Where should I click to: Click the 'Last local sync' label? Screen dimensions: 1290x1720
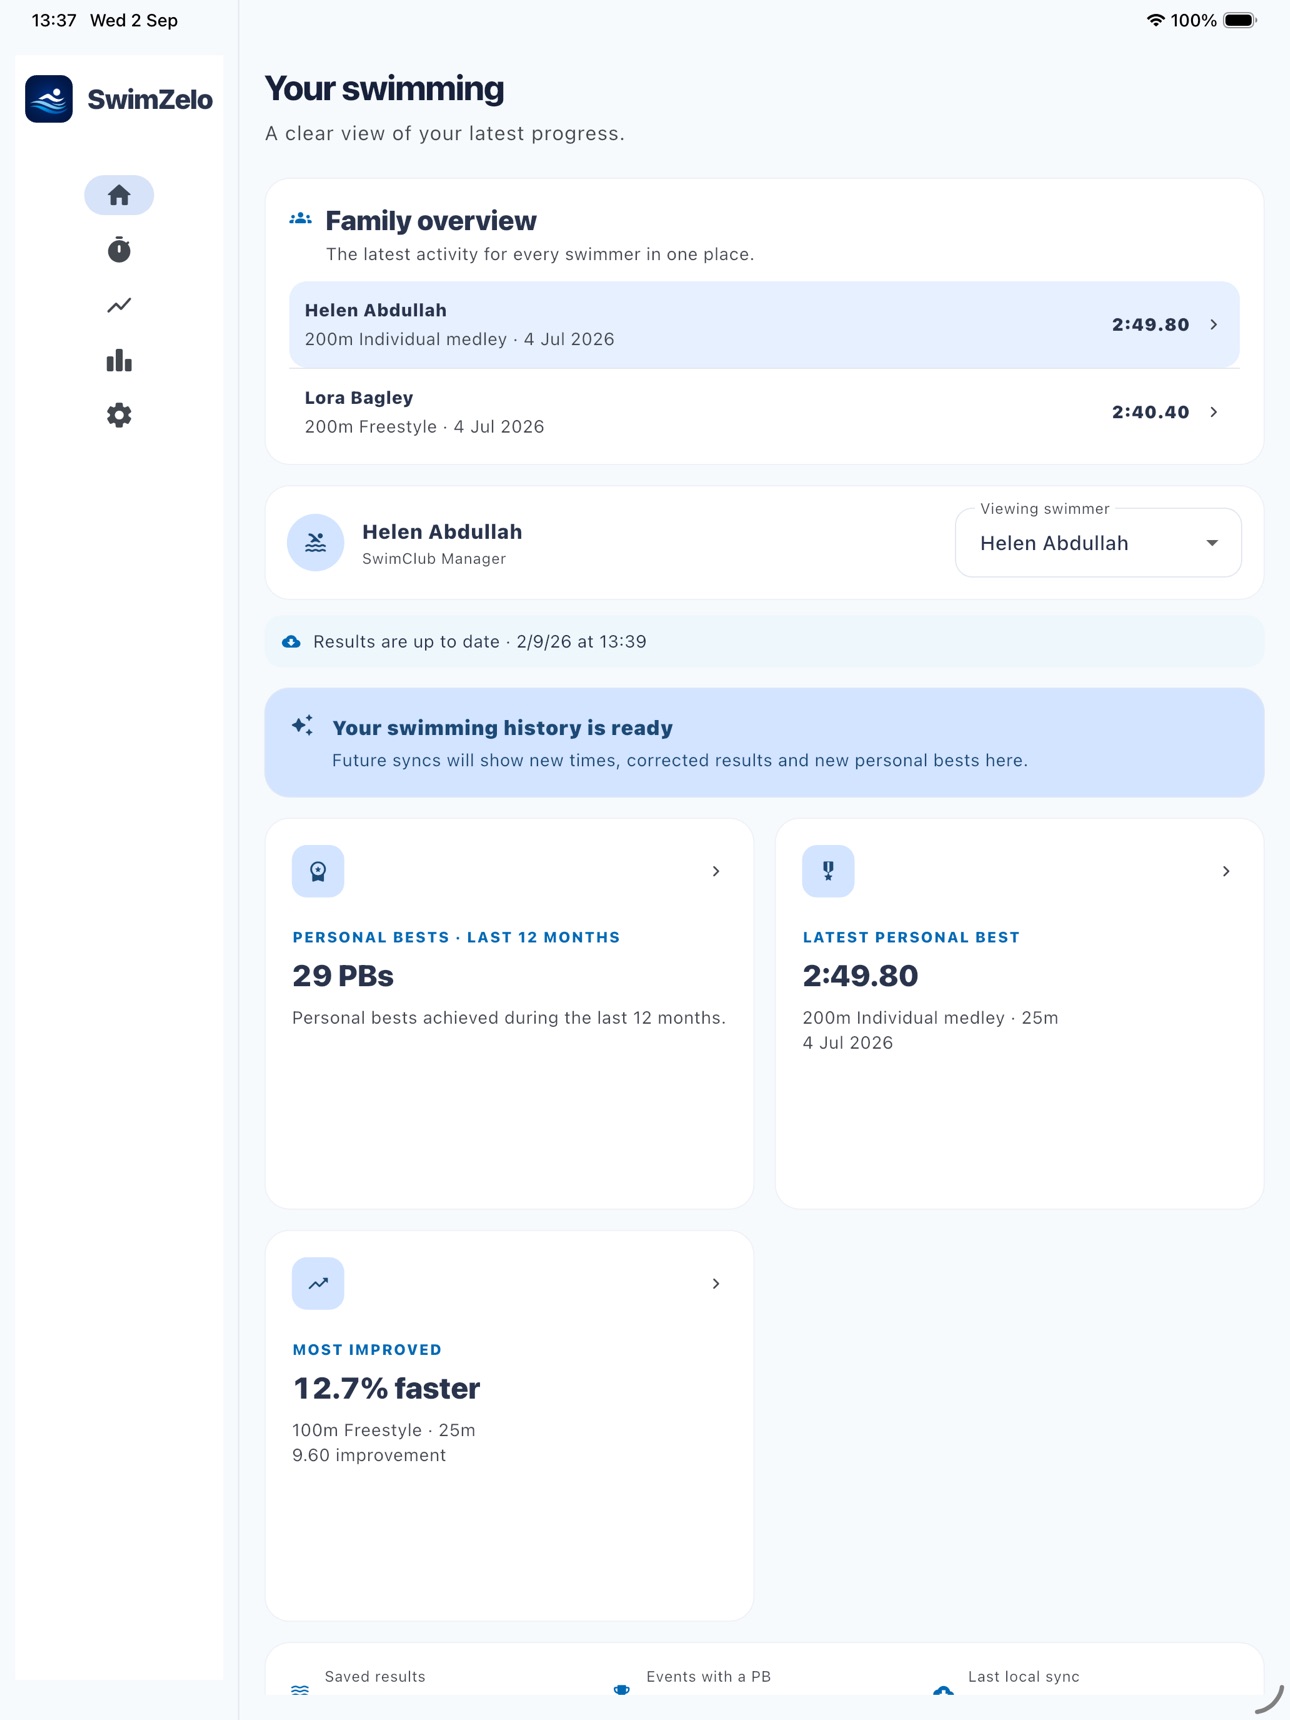click(x=1024, y=1677)
